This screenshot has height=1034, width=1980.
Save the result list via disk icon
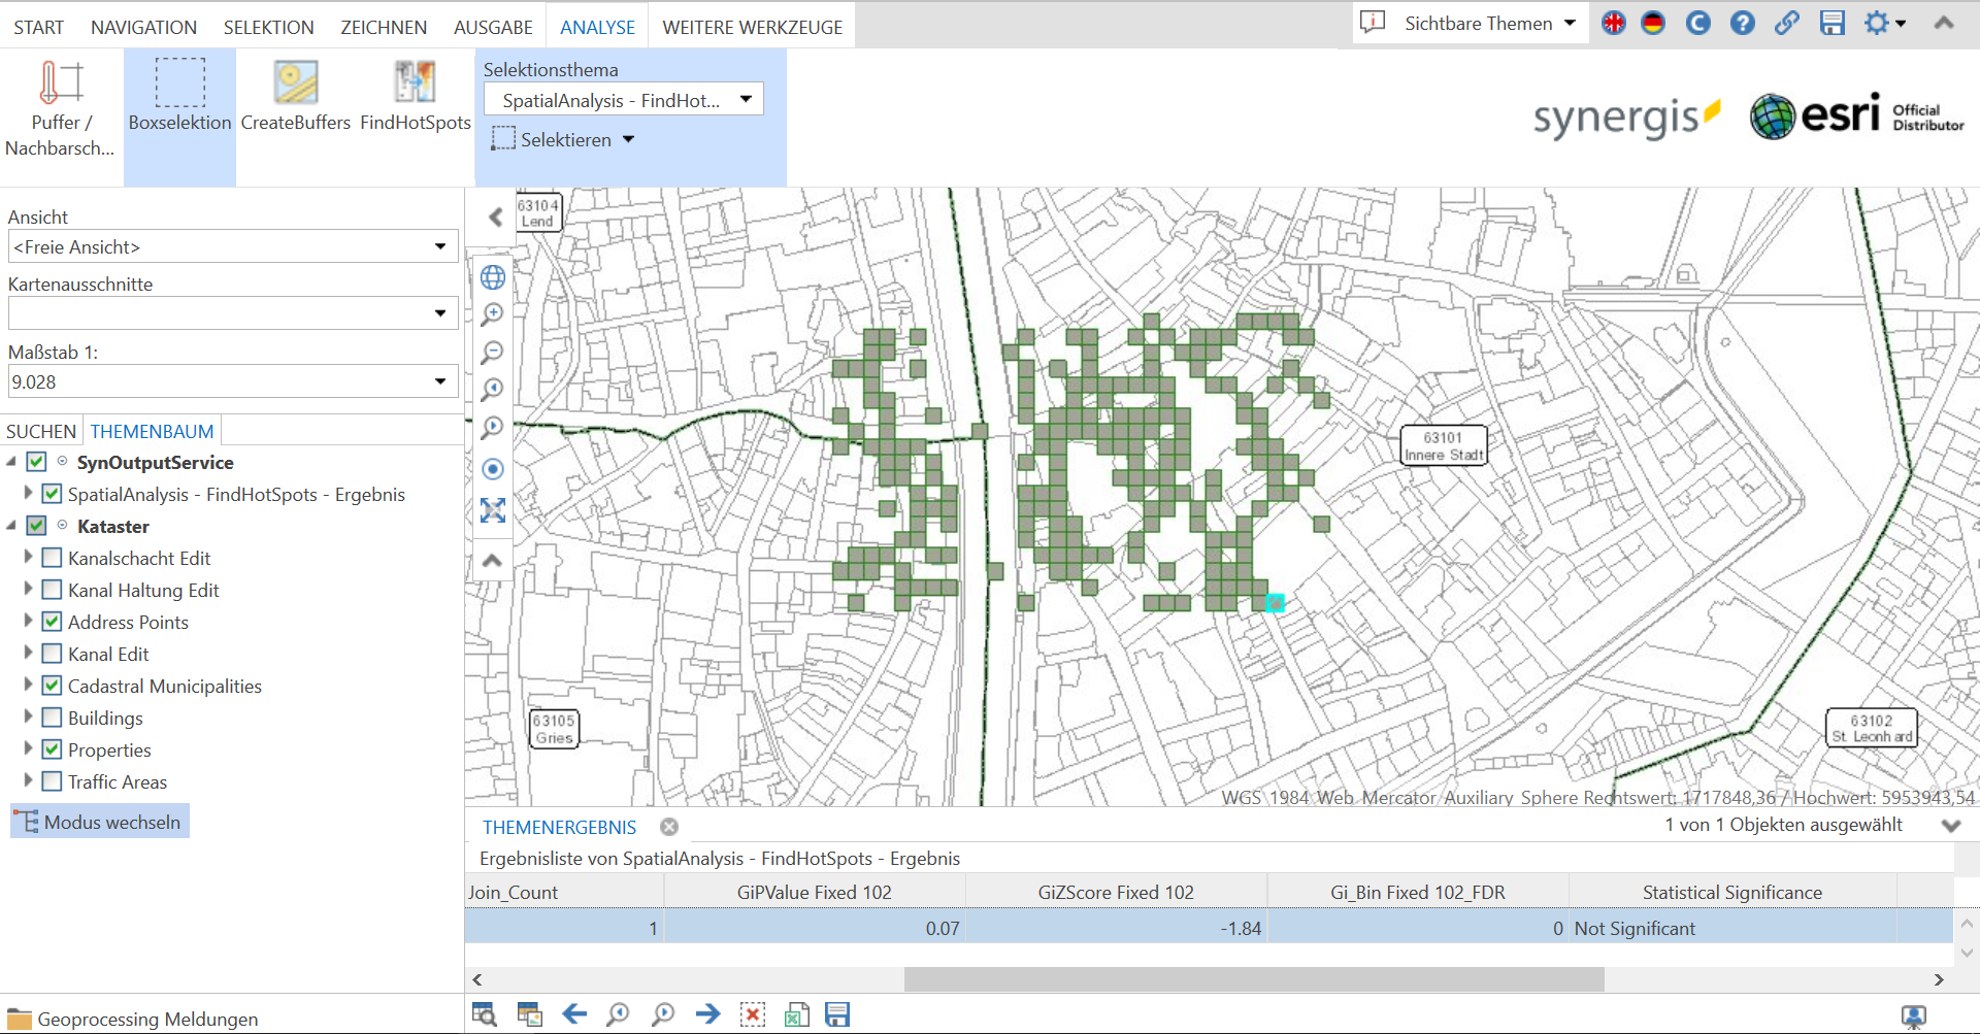coord(837,1014)
